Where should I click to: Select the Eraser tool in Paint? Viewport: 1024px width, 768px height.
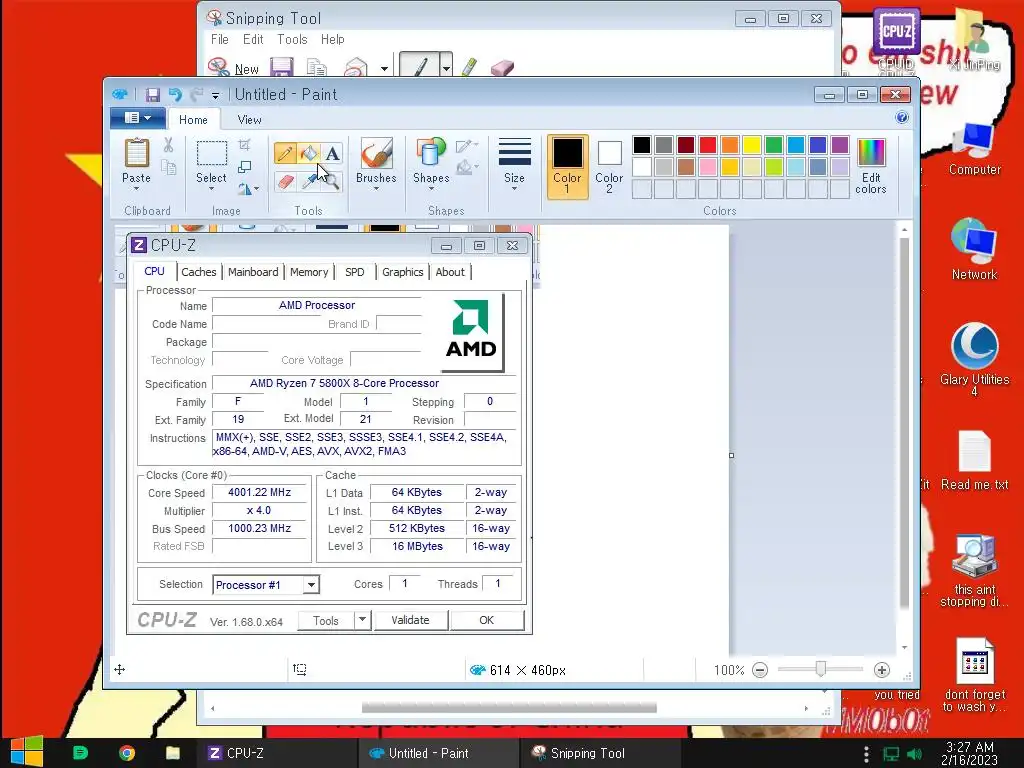pyautogui.click(x=285, y=181)
